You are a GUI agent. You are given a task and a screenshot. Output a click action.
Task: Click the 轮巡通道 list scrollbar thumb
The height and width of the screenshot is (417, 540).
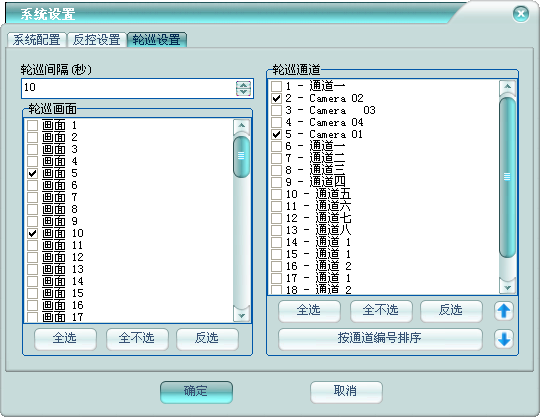tap(507, 177)
